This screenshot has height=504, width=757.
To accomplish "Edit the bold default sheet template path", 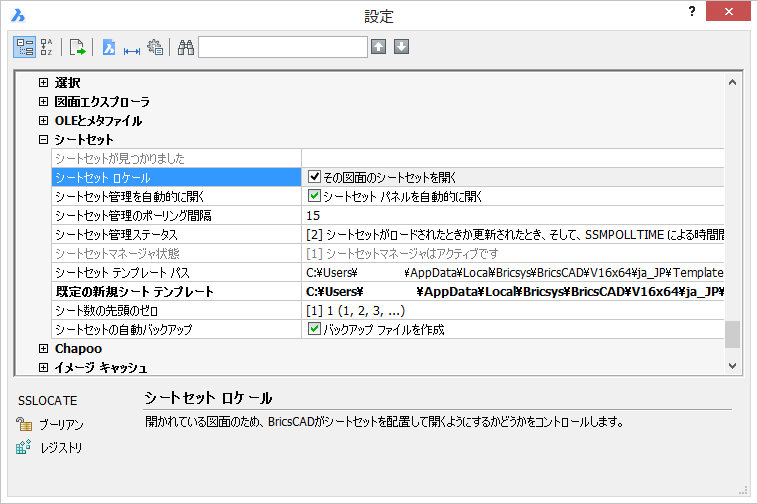I will tap(513, 291).
